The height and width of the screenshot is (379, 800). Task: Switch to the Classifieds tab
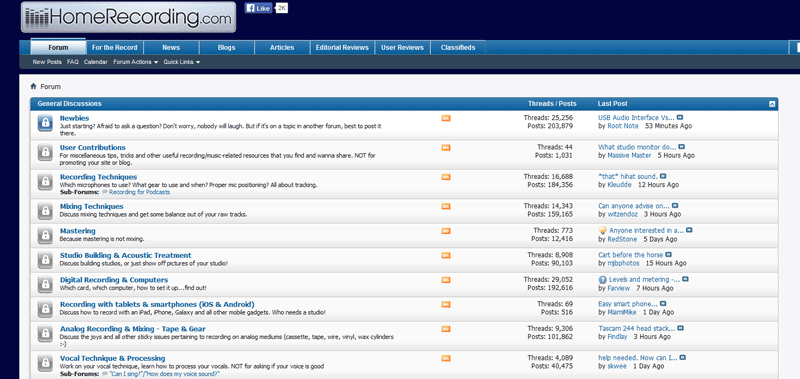(x=458, y=47)
